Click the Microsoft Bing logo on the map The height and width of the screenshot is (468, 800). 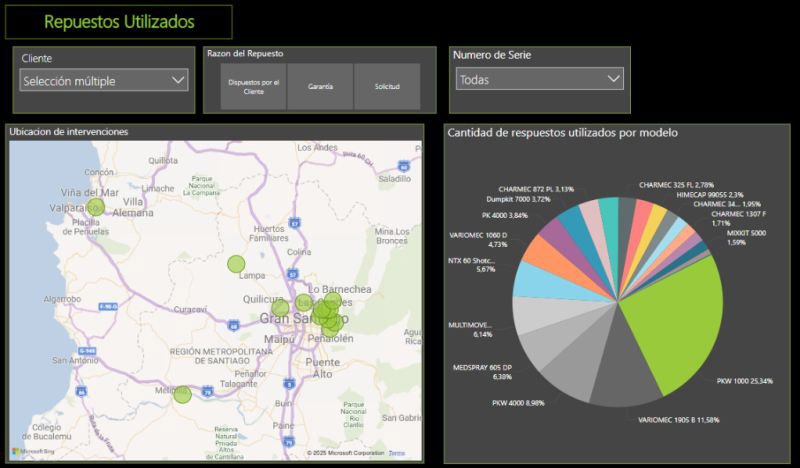pos(33,452)
